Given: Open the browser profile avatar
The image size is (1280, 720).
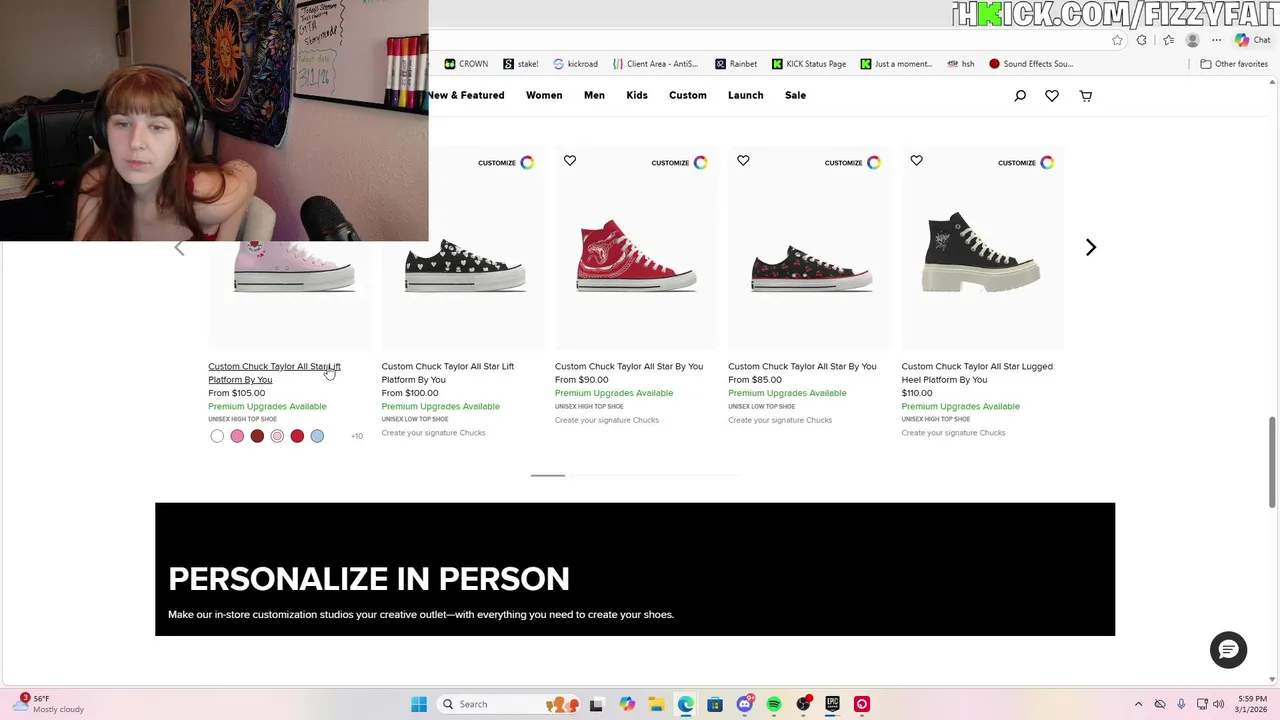Looking at the screenshot, I should click(x=1192, y=40).
